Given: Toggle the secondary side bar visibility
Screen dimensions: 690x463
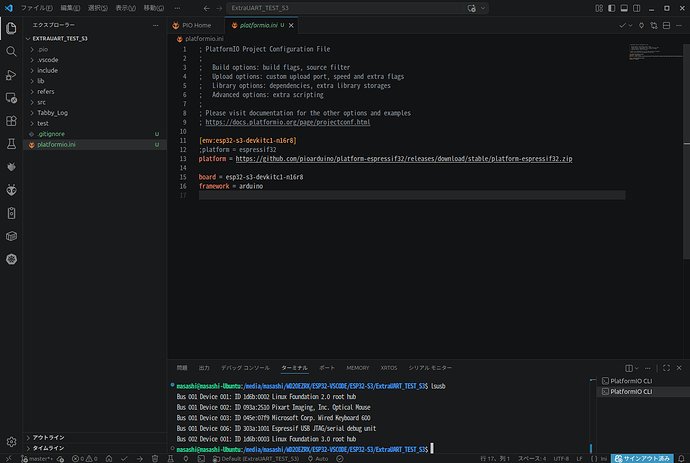Looking at the screenshot, I should 637,8.
